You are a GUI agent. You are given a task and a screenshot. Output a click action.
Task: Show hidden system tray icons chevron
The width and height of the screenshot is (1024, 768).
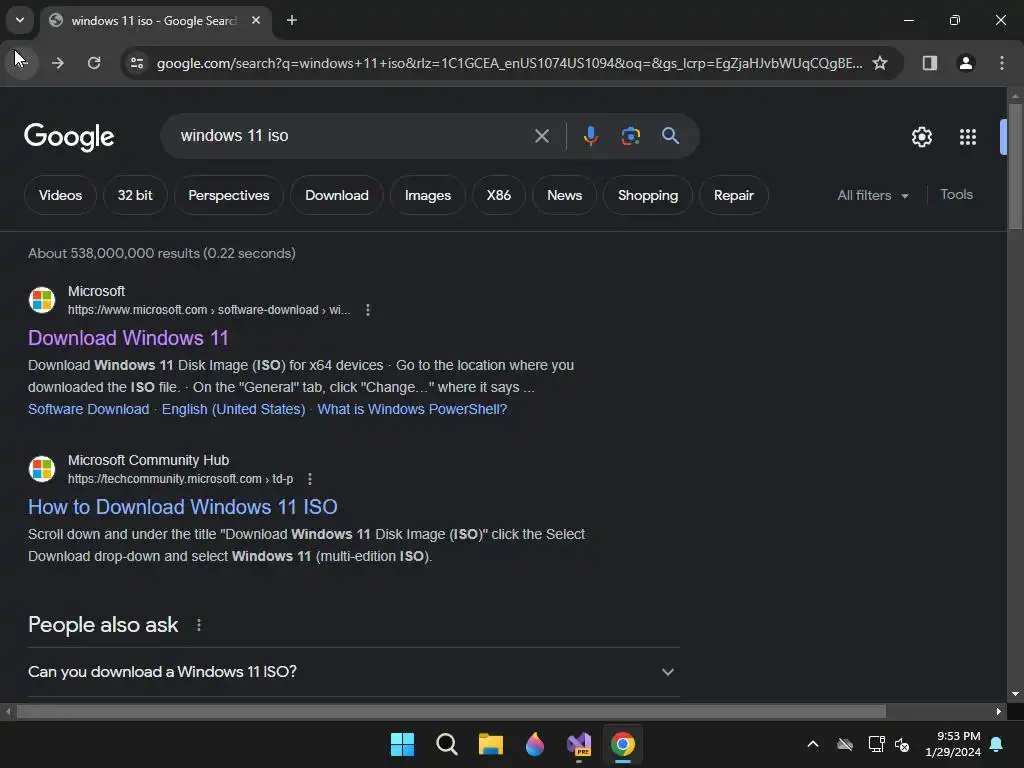coord(812,744)
